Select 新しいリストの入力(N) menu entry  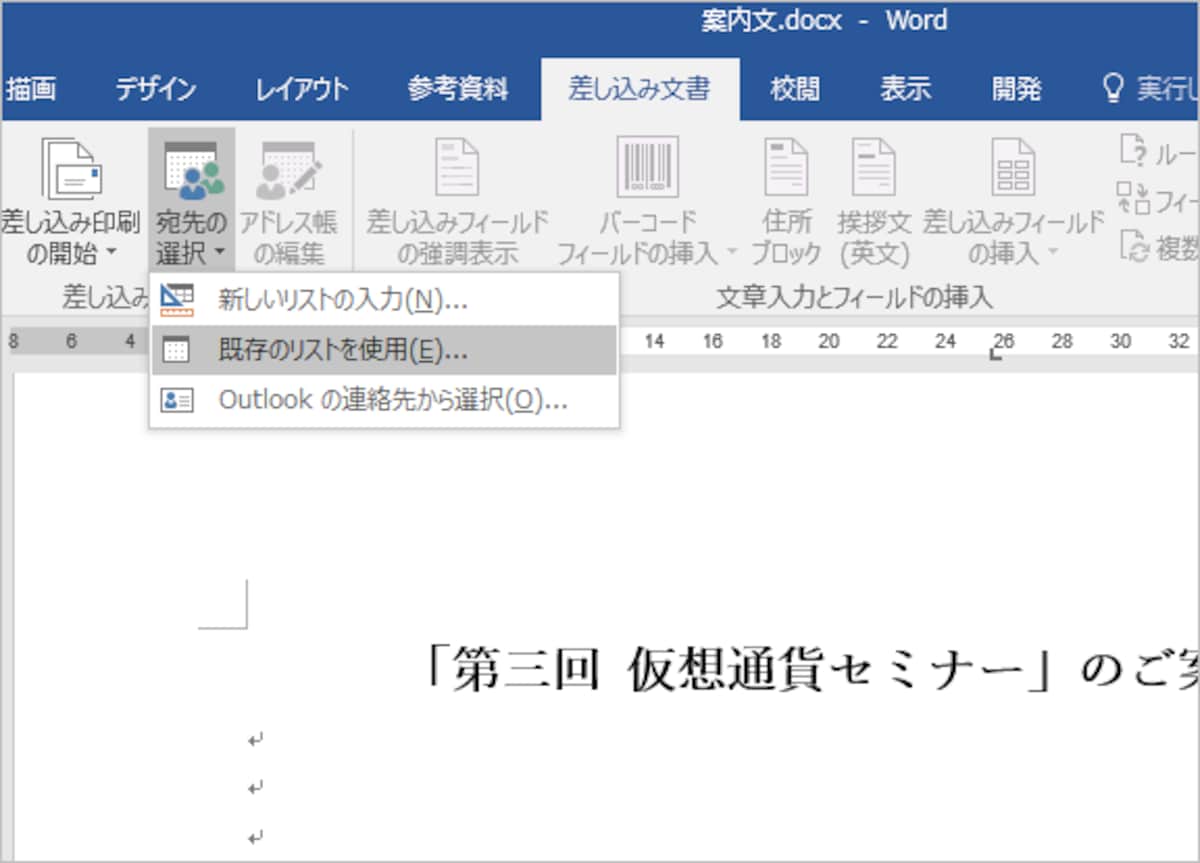click(384, 299)
